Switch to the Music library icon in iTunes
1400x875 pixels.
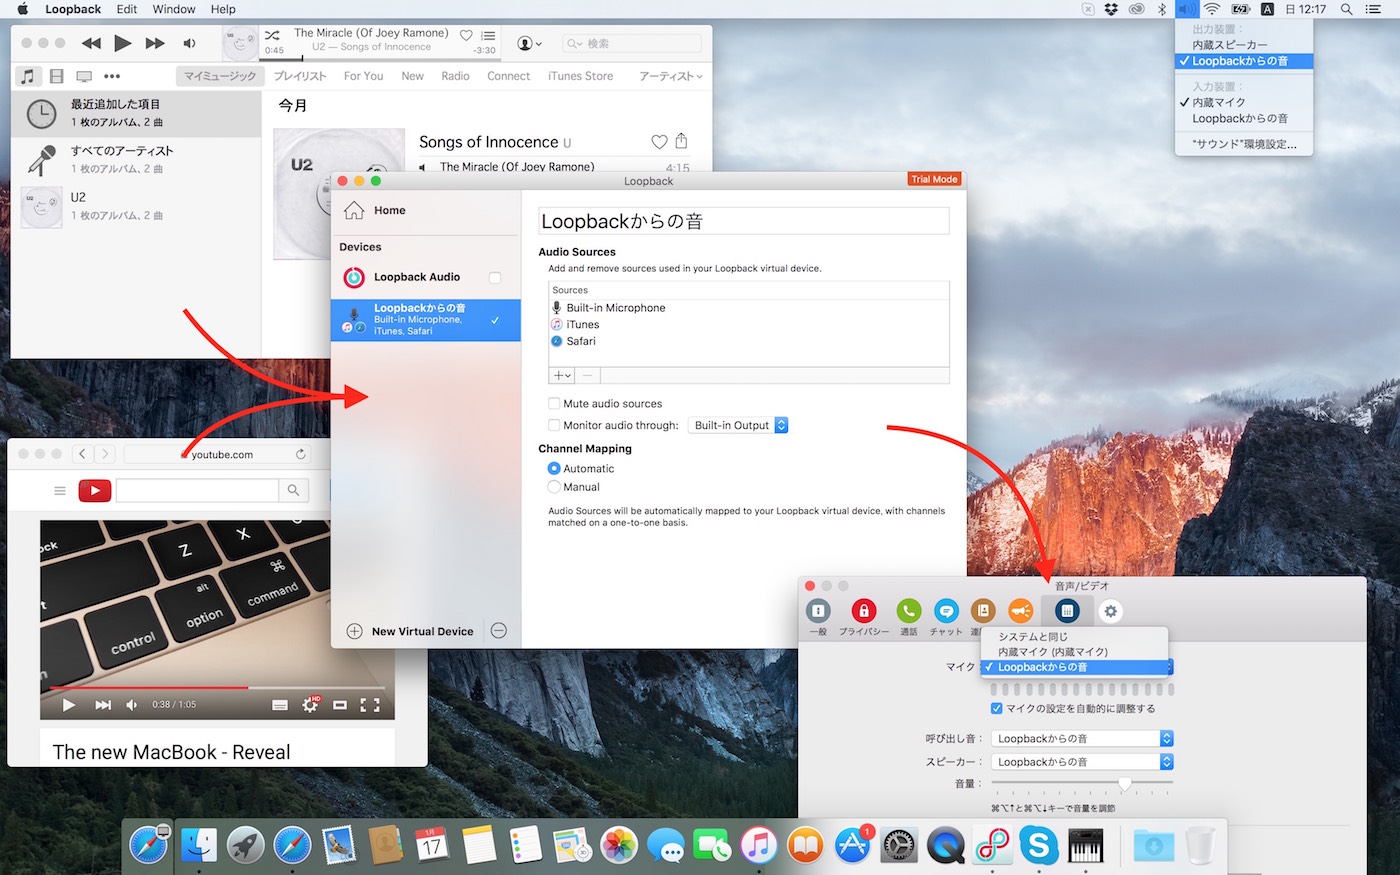[28, 76]
